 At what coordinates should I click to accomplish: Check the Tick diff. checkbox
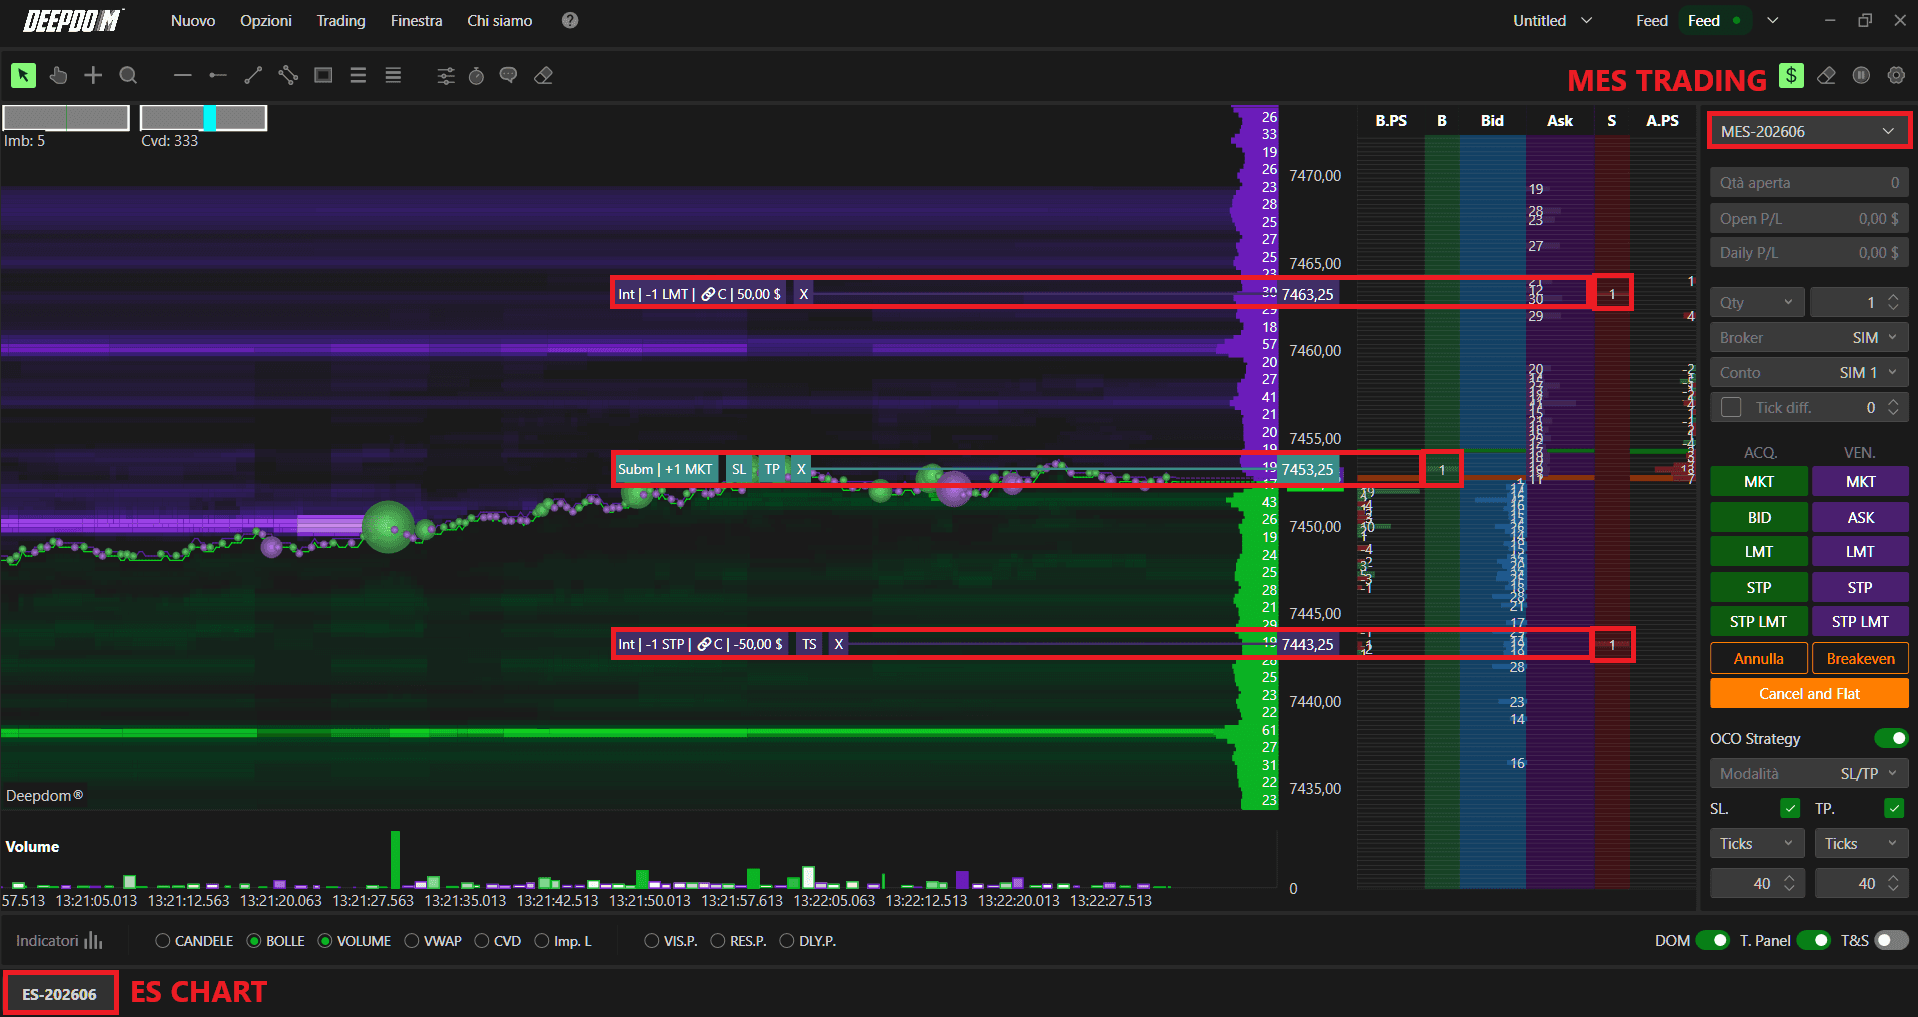[1731, 407]
